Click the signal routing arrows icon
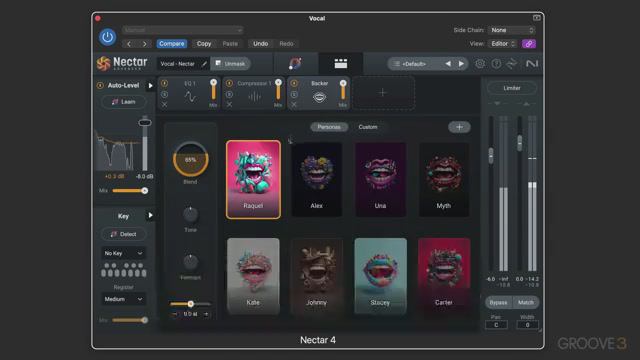The height and width of the screenshot is (360, 640). (512, 64)
